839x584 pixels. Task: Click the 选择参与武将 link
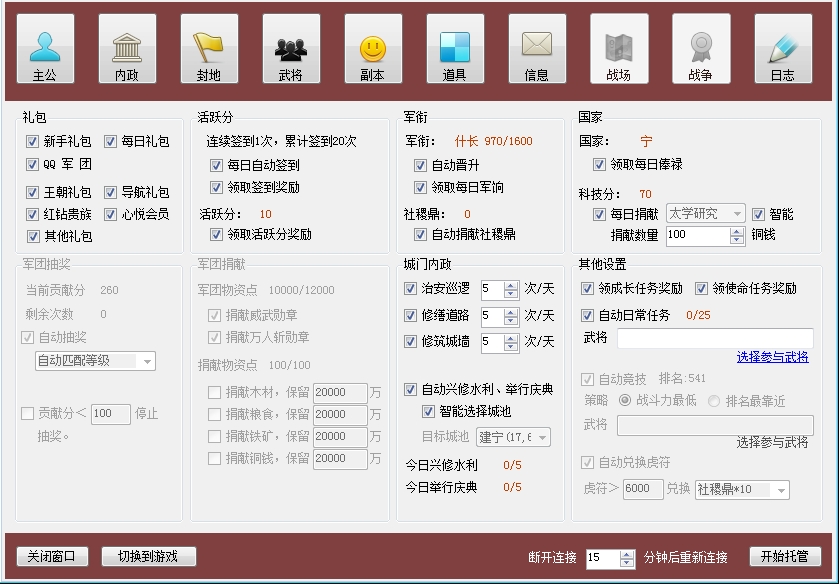(x=772, y=357)
